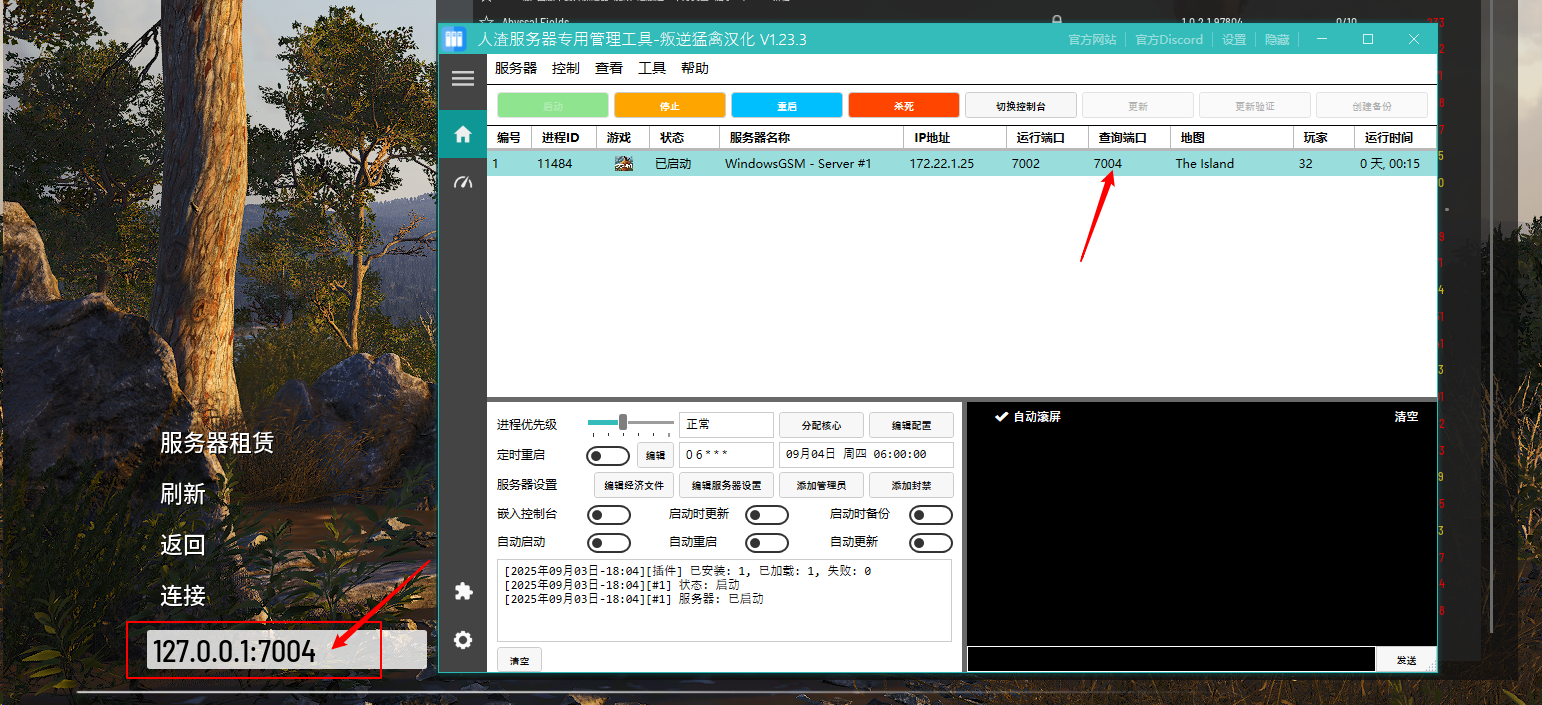
Task: Open the performance gauge panel in sidebar
Action: (x=462, y=181)
